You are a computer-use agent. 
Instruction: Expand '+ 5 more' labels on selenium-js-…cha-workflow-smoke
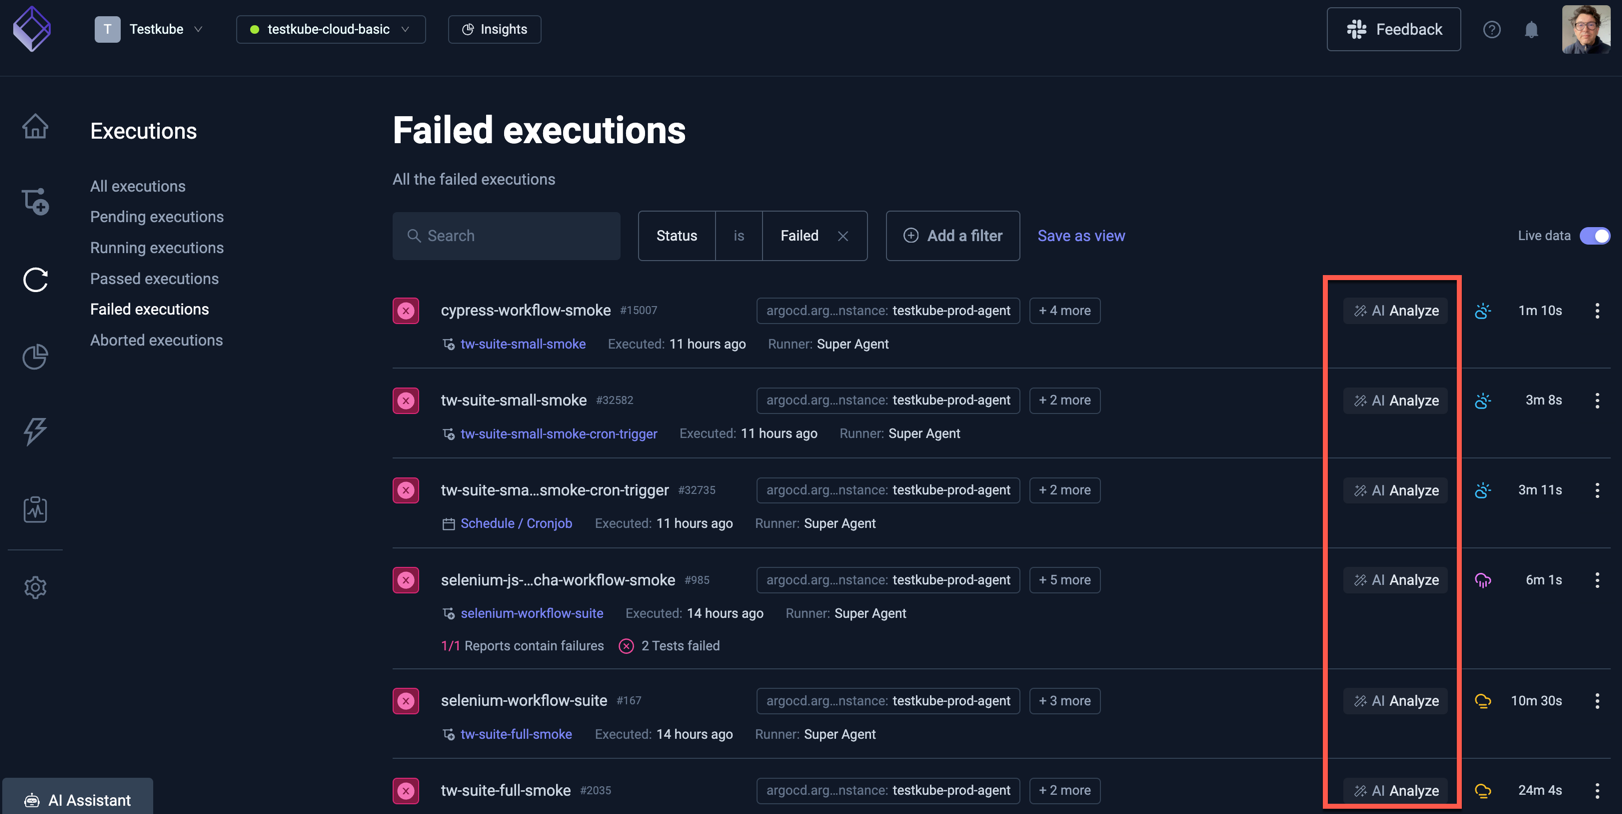[1064, 580]
